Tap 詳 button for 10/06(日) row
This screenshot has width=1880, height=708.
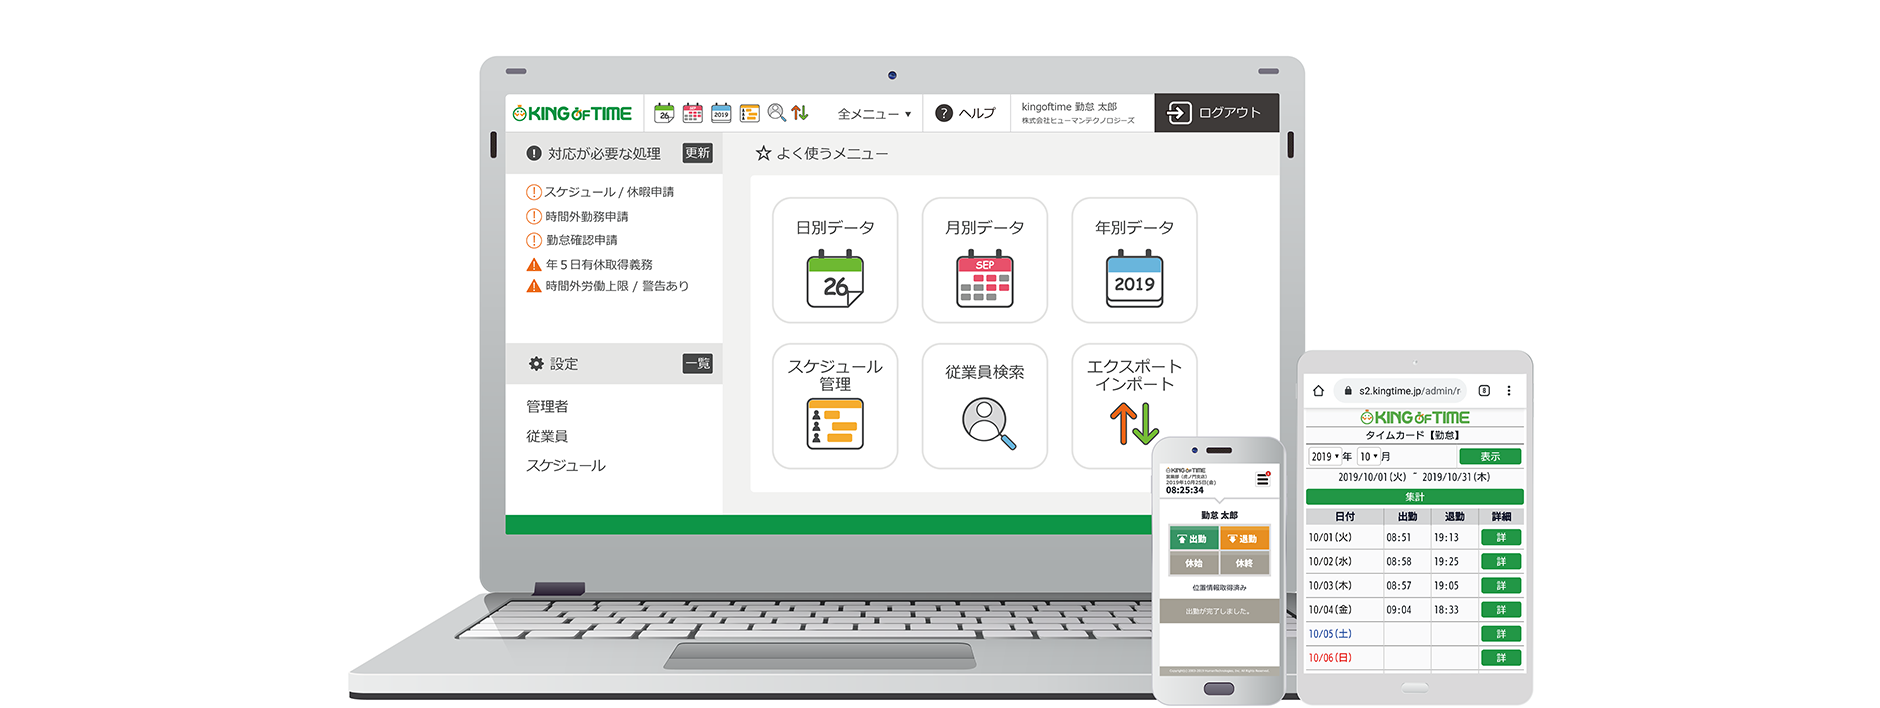point(1501,658)
